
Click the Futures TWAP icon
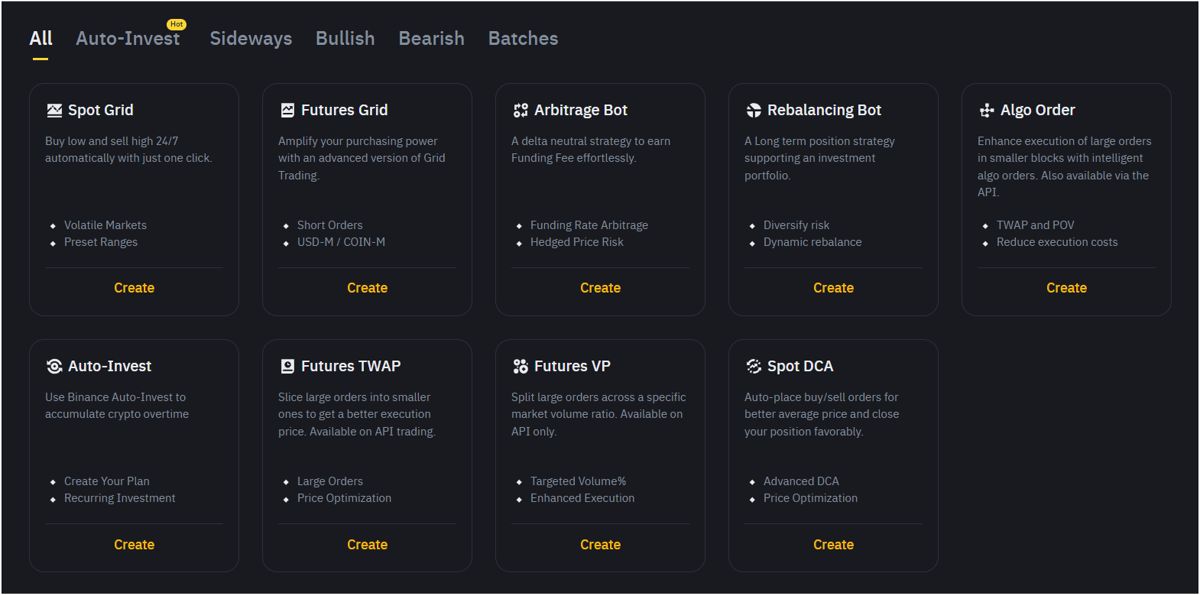[287, 366]
